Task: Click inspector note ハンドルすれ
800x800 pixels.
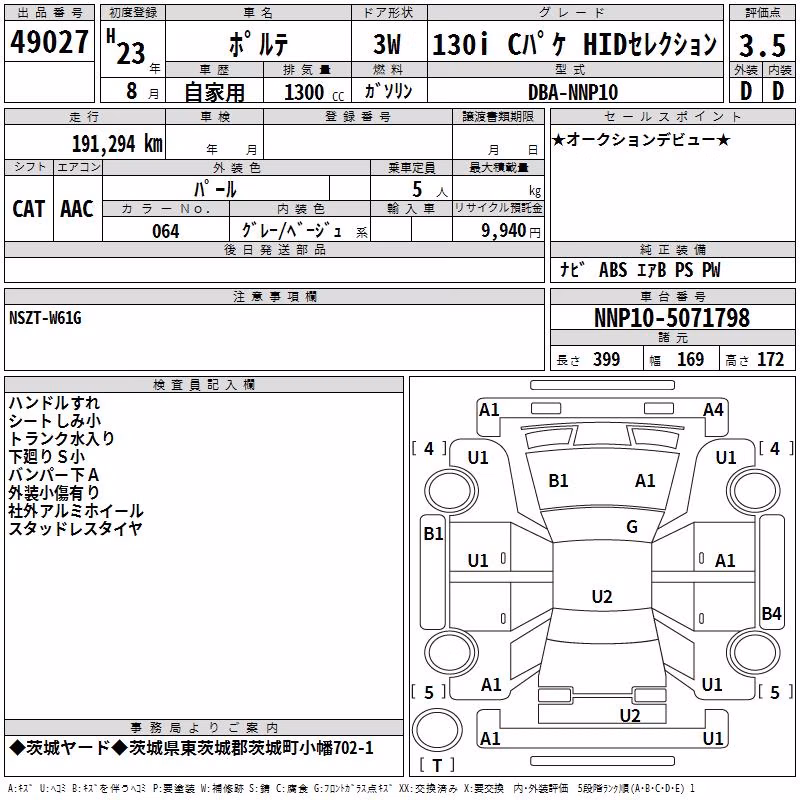Action: (54, 403)
